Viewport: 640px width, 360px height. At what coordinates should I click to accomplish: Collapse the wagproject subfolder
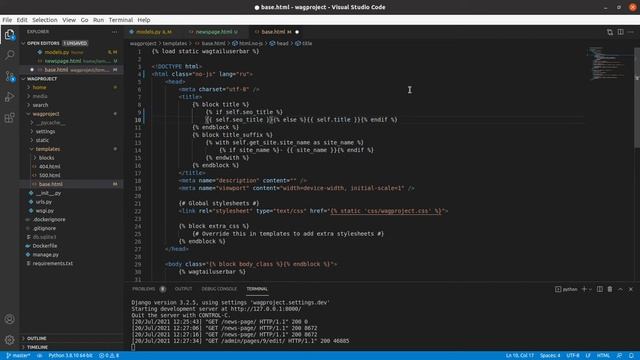pyautogui.click(x=72, y=114)
